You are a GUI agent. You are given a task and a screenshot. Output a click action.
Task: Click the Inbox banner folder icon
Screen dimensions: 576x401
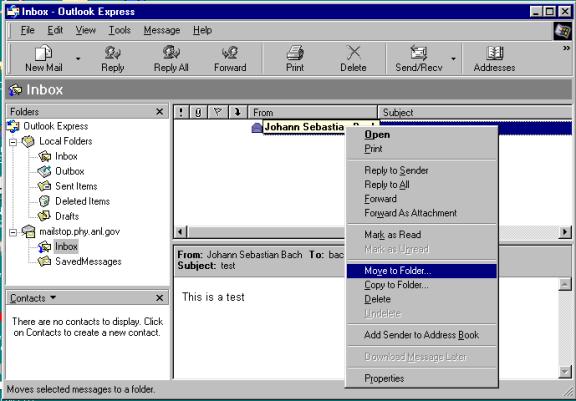pos(16,90)
